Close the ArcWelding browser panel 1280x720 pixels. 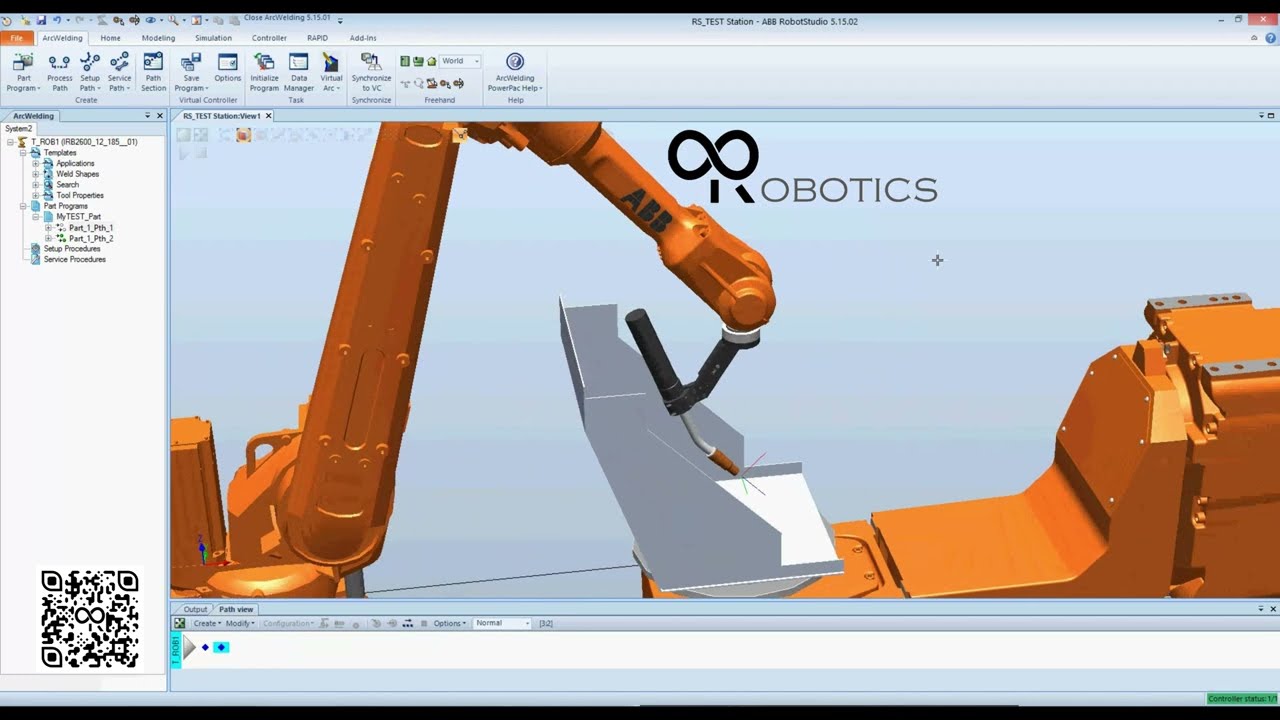159,116
